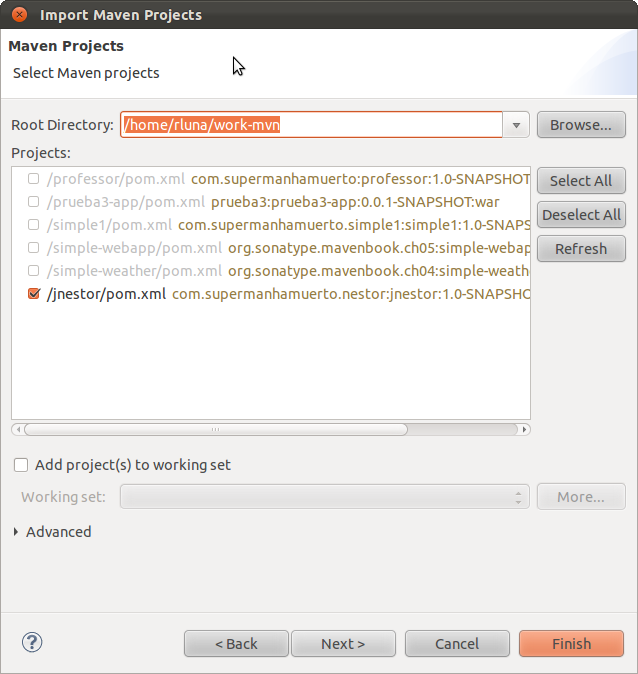Check the /professor/pom.xml project checkbox

pyautogui.click(x=34, y=179)
